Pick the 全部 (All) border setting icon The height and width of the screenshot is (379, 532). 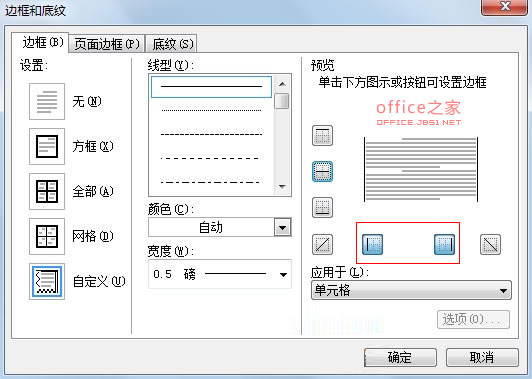point(47,191)
